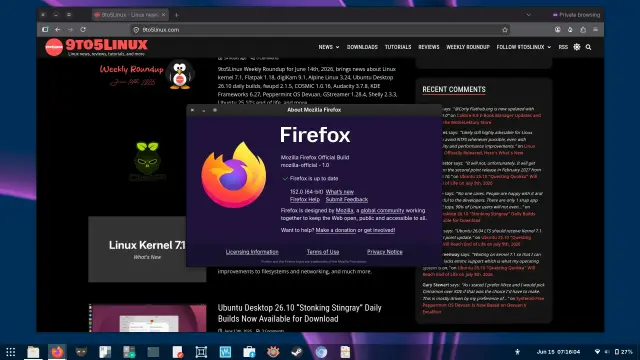
Task: Click the 9to5Linux site logo
Action: [x=96, y=47]
